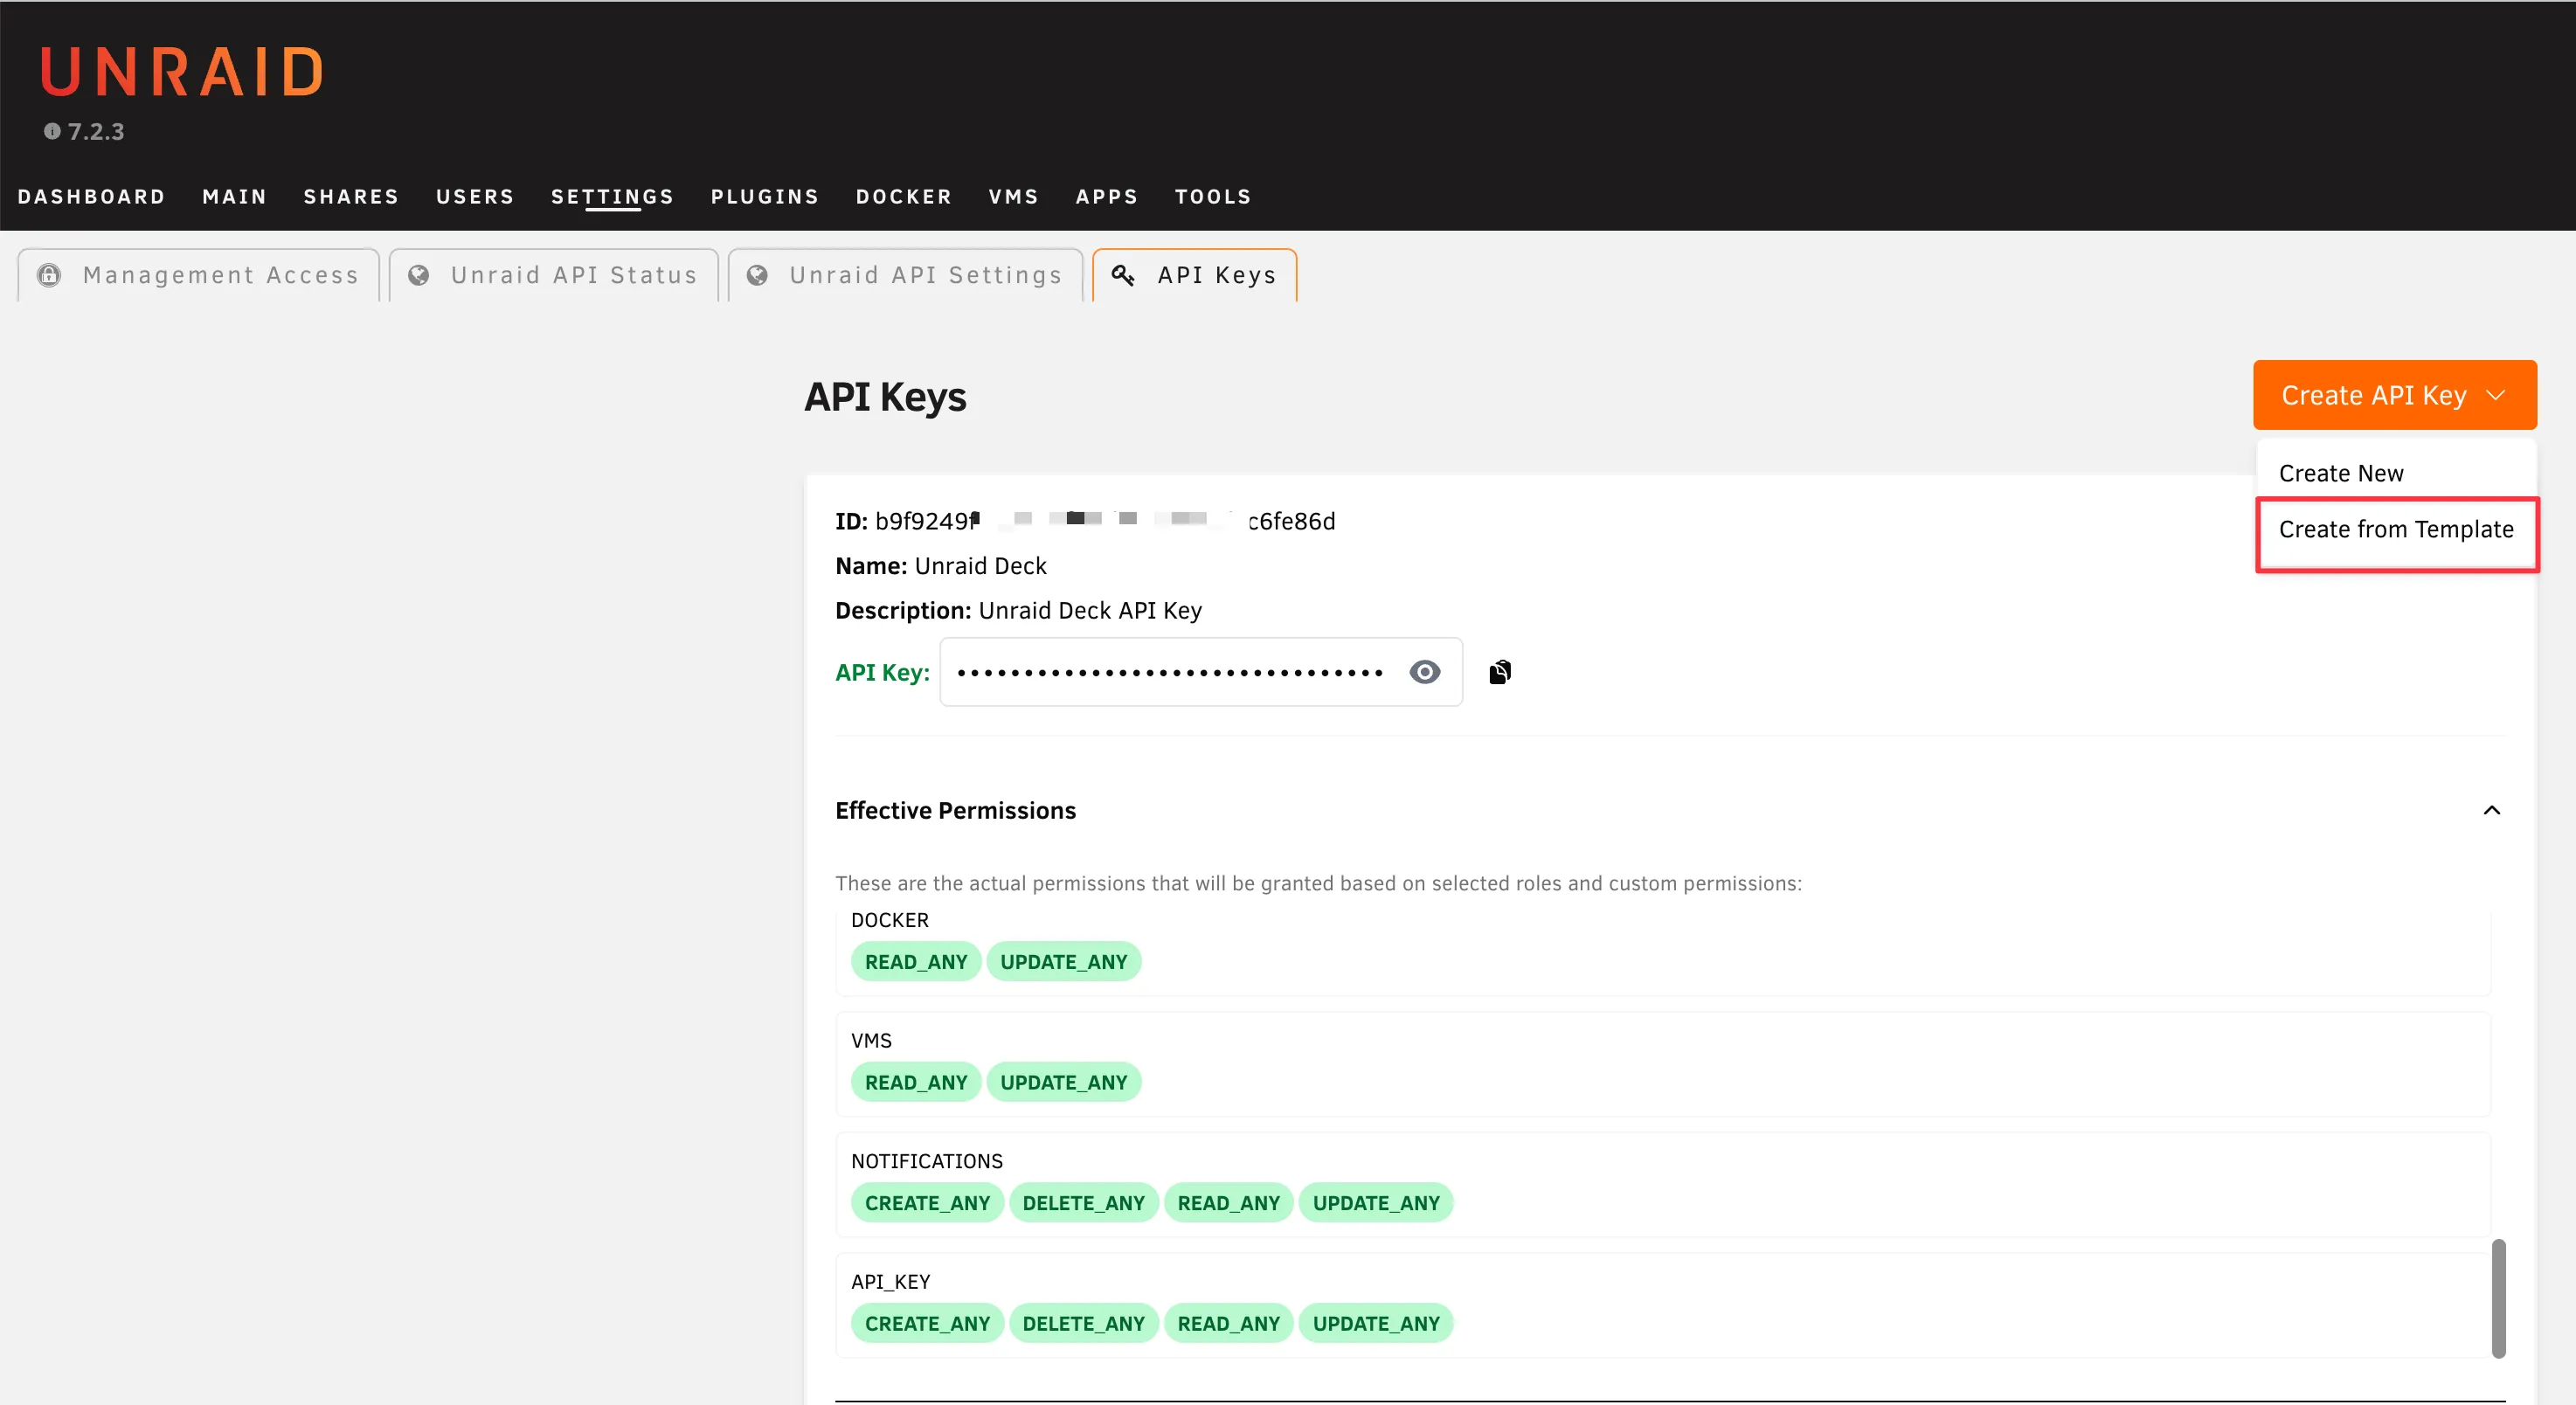Click the NOTIFICATIONS DELETE_ANY badge
Image resolution: width=2576 pixels, height=1405 pixels.
point(1083,1203)
